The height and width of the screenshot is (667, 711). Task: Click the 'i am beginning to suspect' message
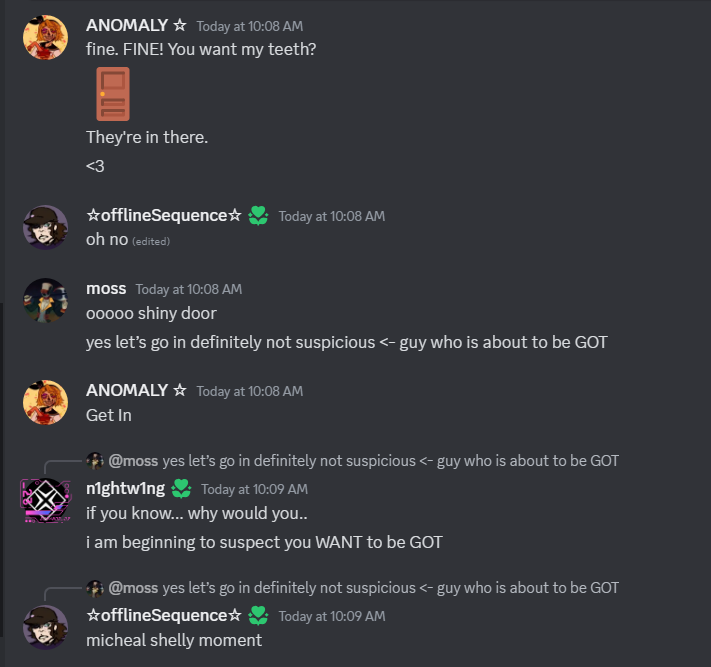pyautogui.click(x=264, y=542)
